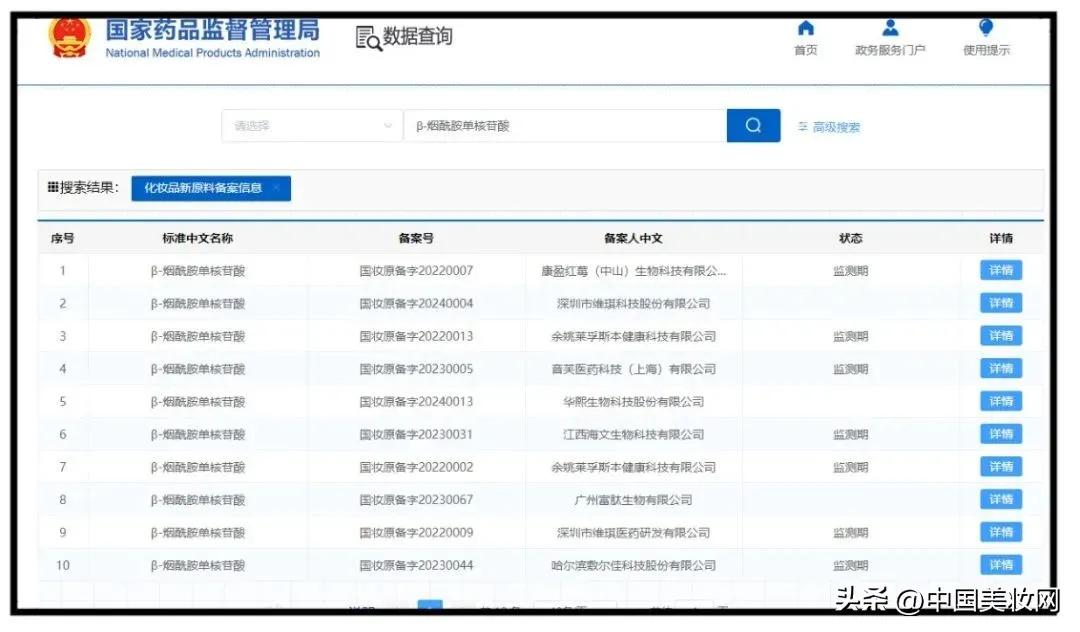Click the 国家药品监督管理局 site title
Screen dimensions: 1080x632
coord(212,30)
